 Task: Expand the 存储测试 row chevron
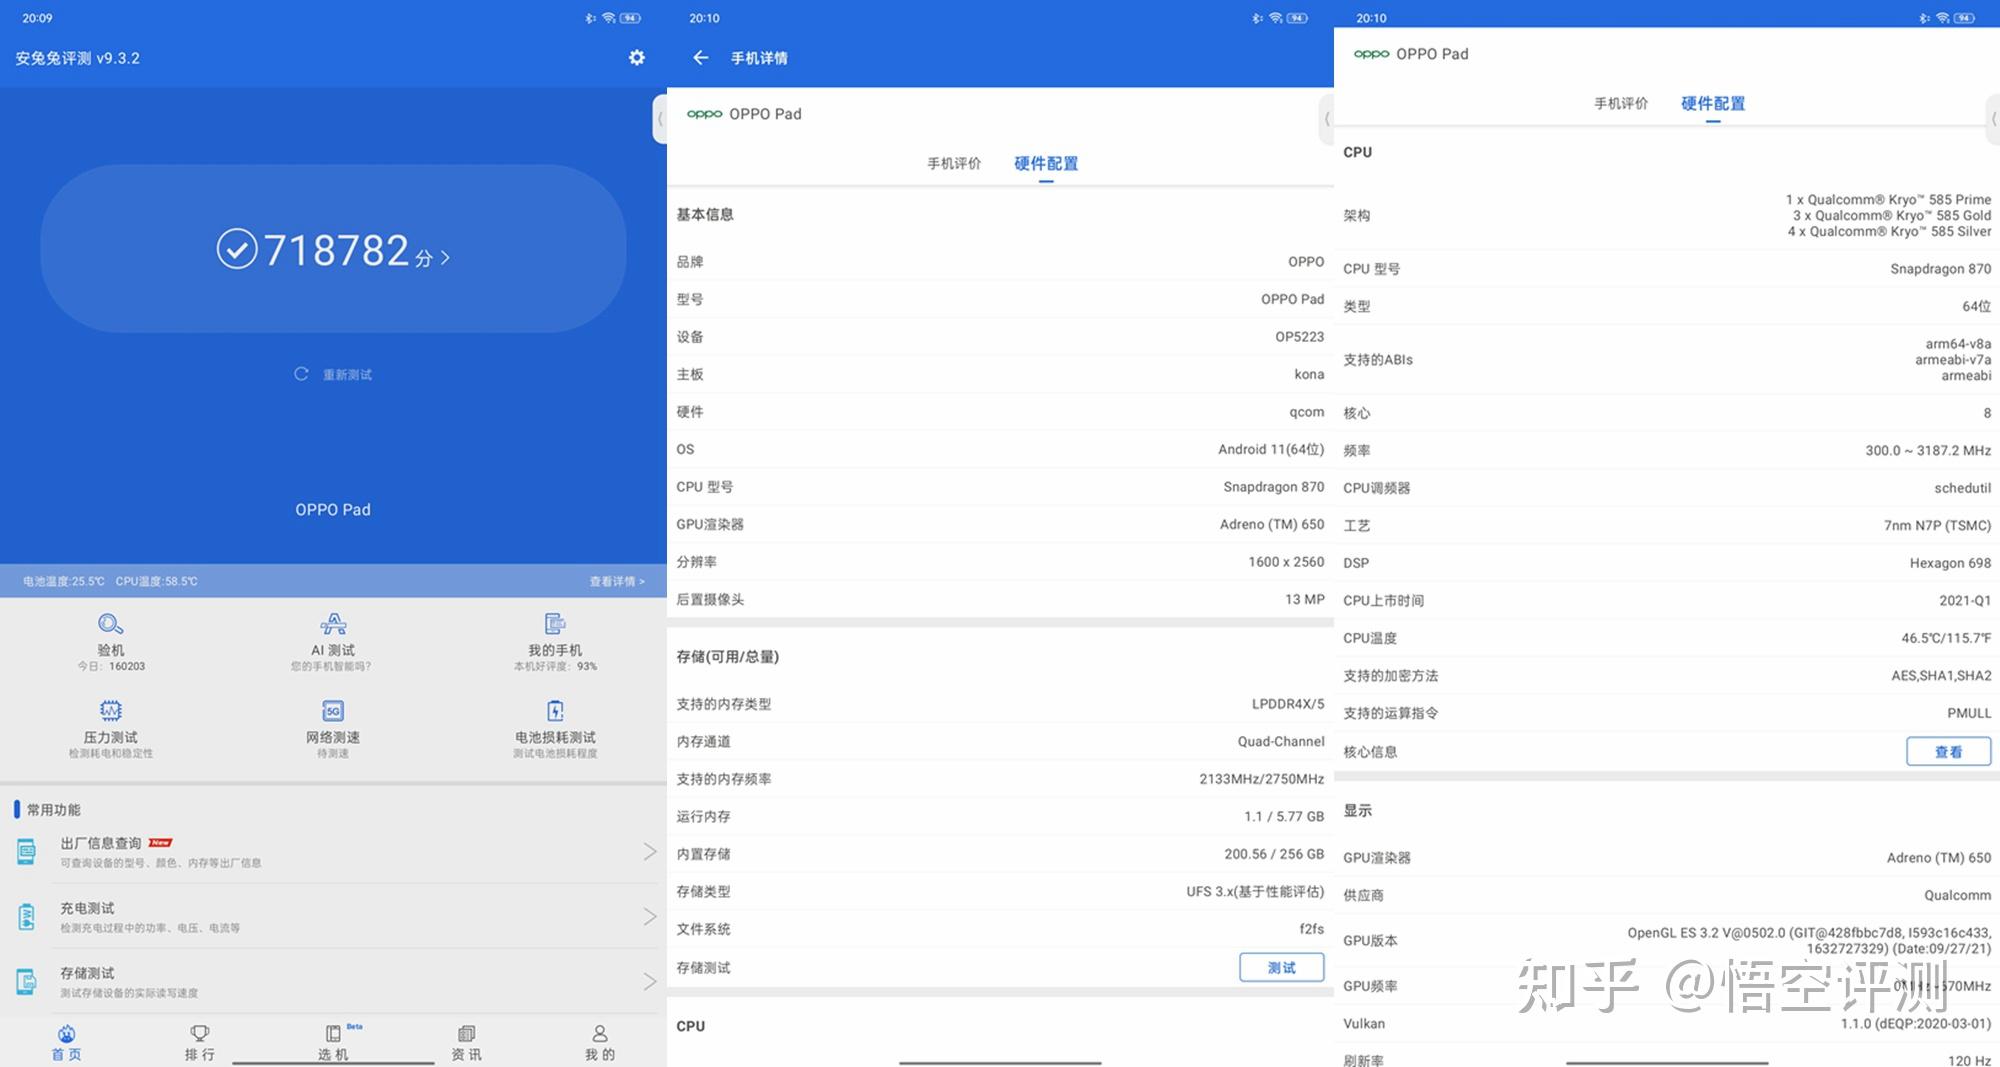650,982
